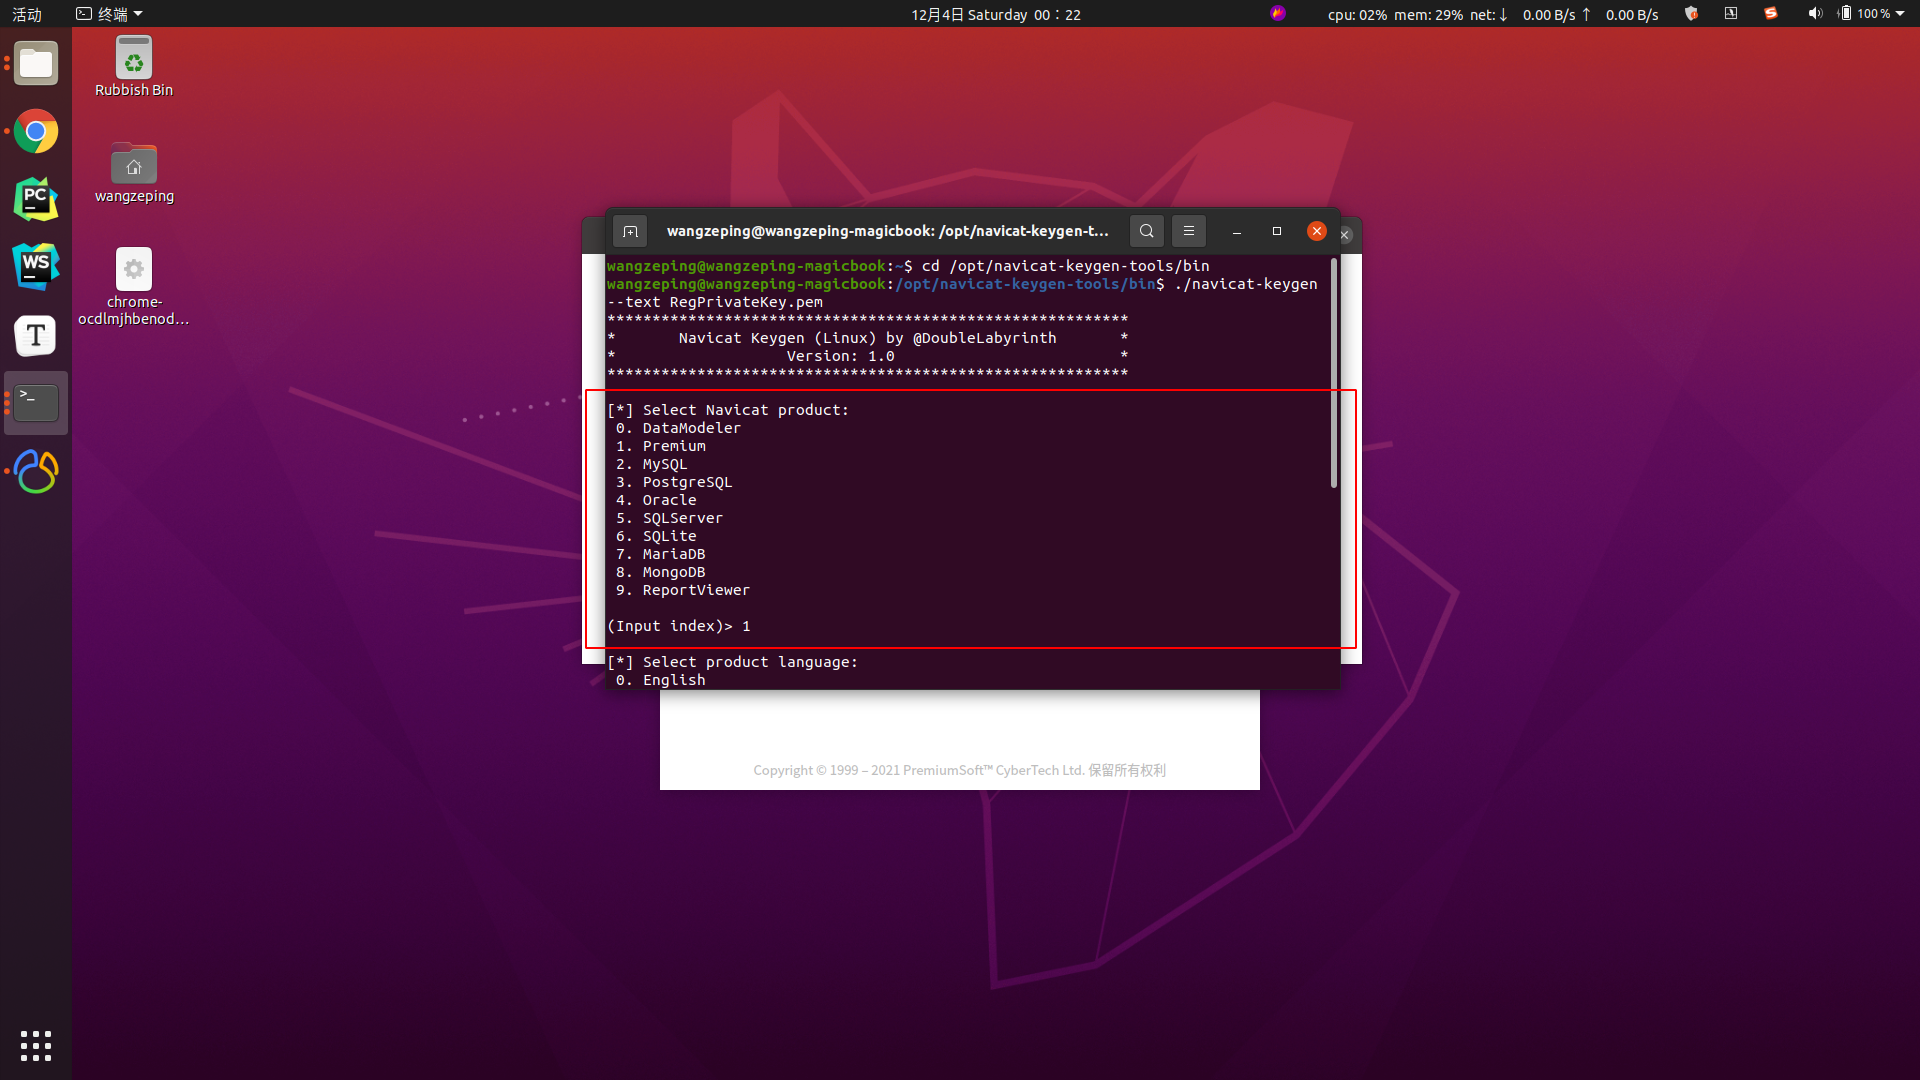The width and height of the screenshot is (1920, 1080).
Task: Open terminal hamburger menu
Action: coord(1189,231)
